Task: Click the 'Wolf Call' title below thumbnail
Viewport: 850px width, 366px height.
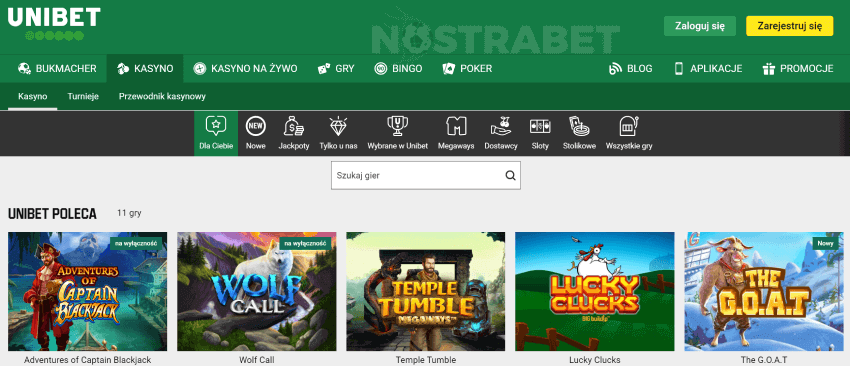Action: 257,360
